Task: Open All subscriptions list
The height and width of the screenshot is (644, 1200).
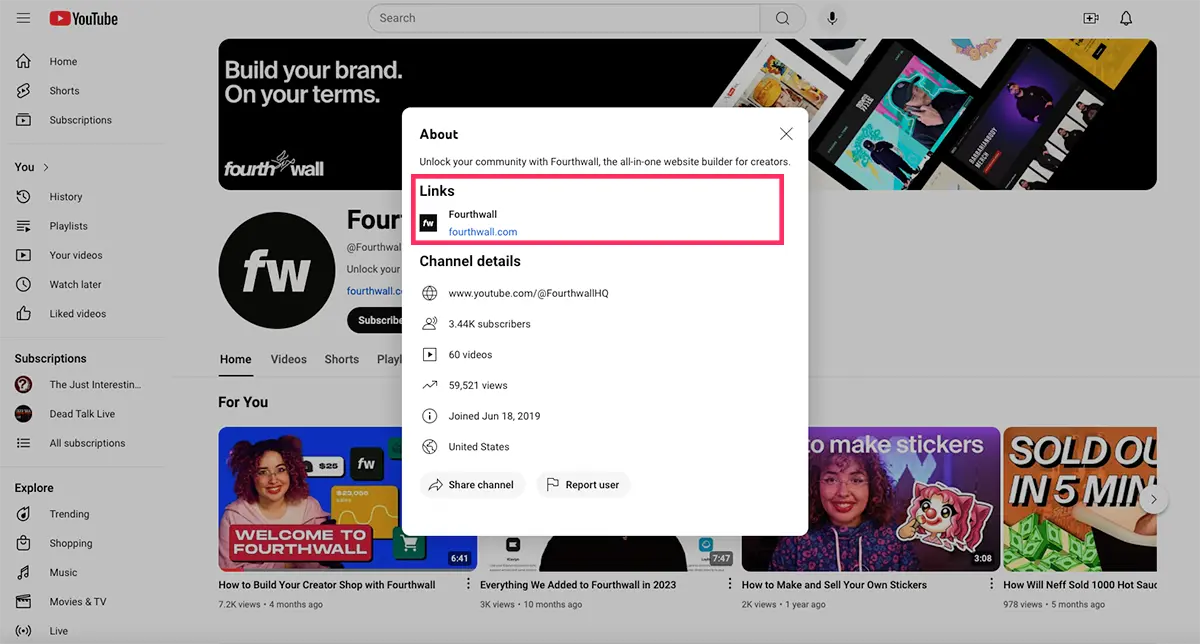Action: tap(87, 443)
